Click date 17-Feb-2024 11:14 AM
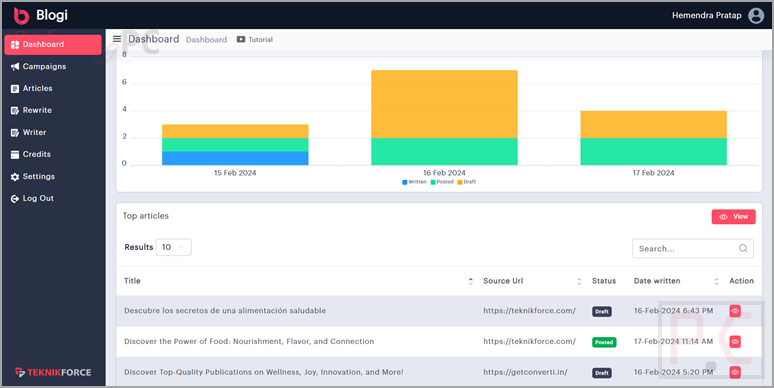The height and width of the screenshot is (388, 774). pos(673,342)
